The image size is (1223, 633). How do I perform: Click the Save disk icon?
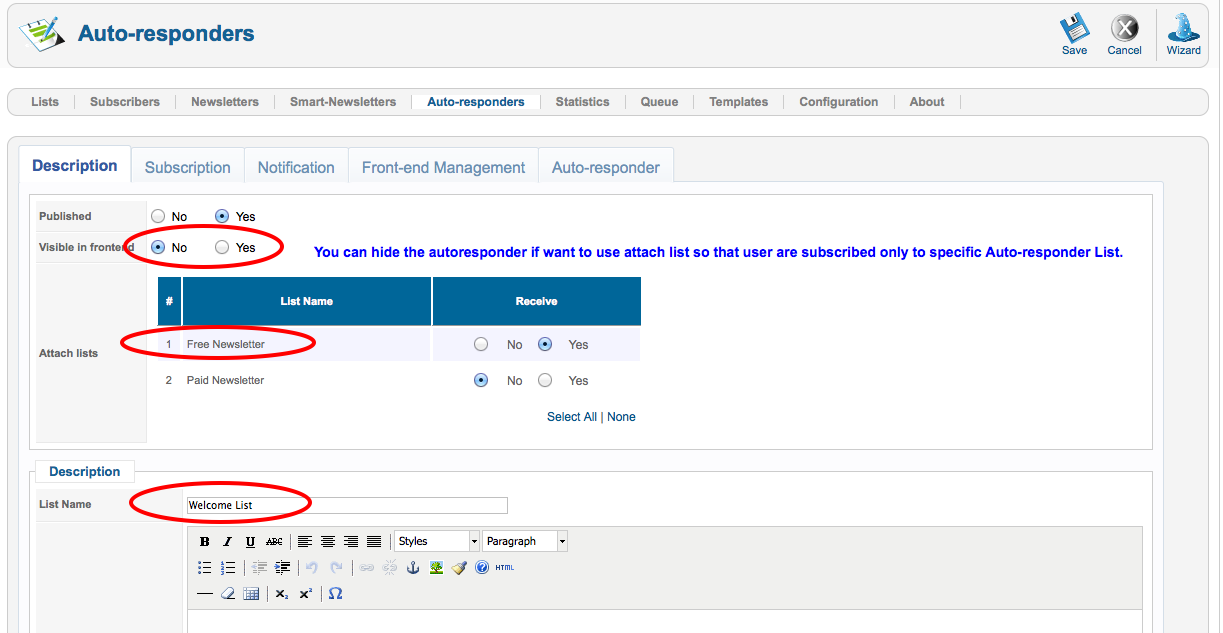1074,28
